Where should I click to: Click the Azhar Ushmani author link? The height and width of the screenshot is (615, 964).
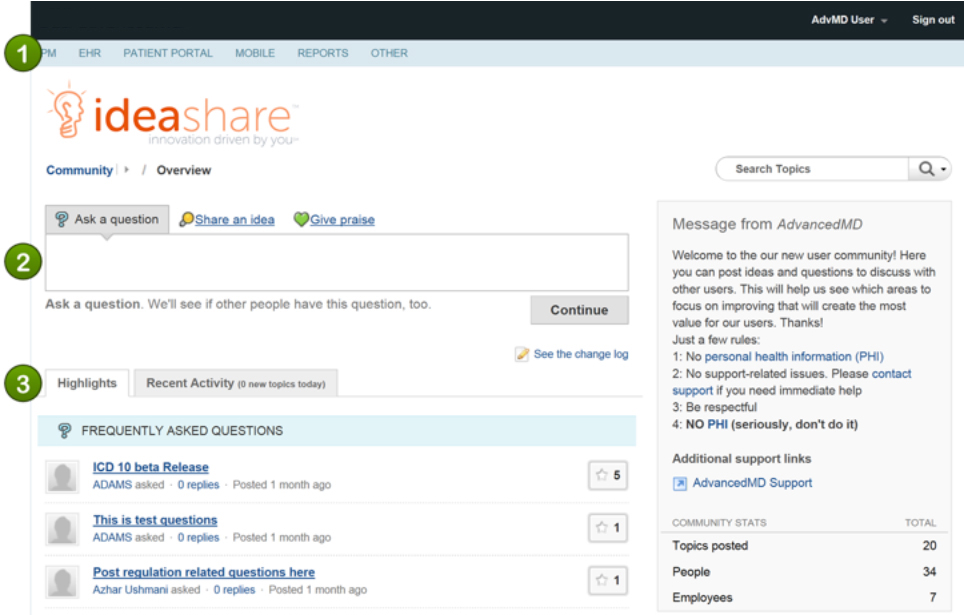tap(130, 590)
